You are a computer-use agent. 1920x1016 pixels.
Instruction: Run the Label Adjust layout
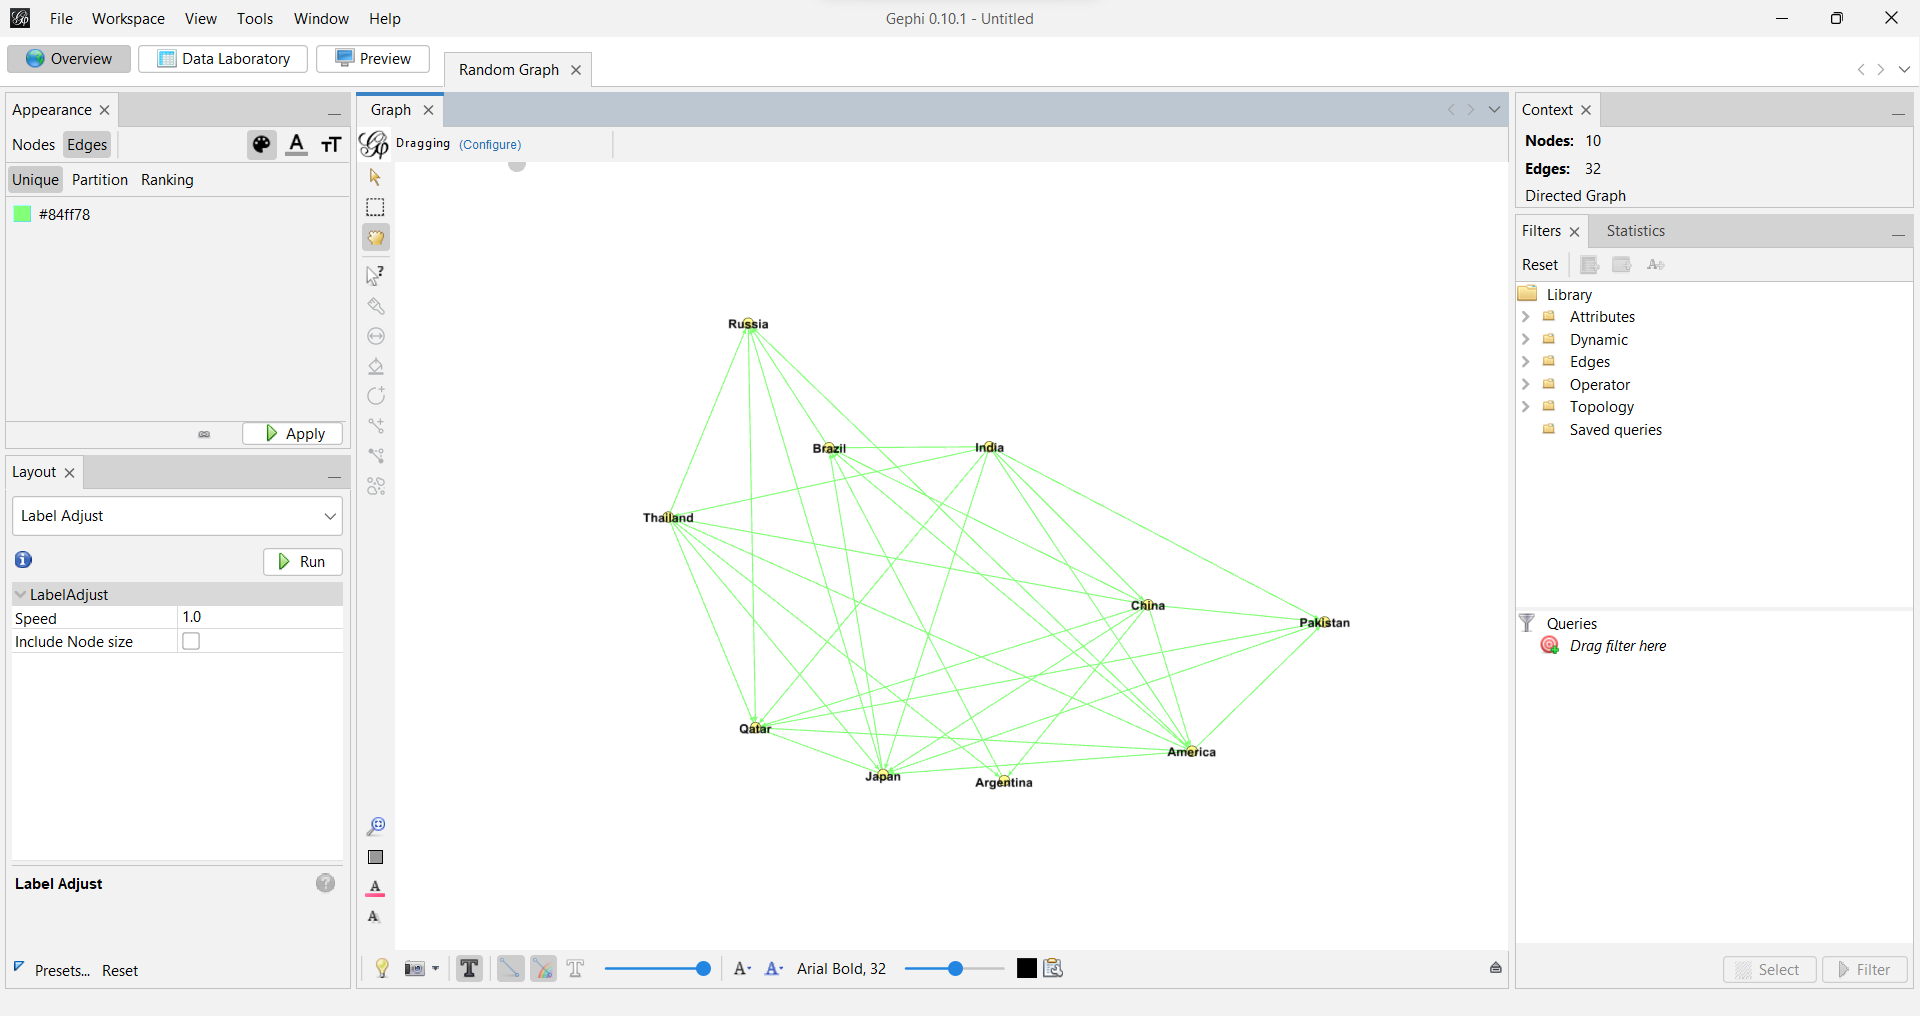click(302, 561)
